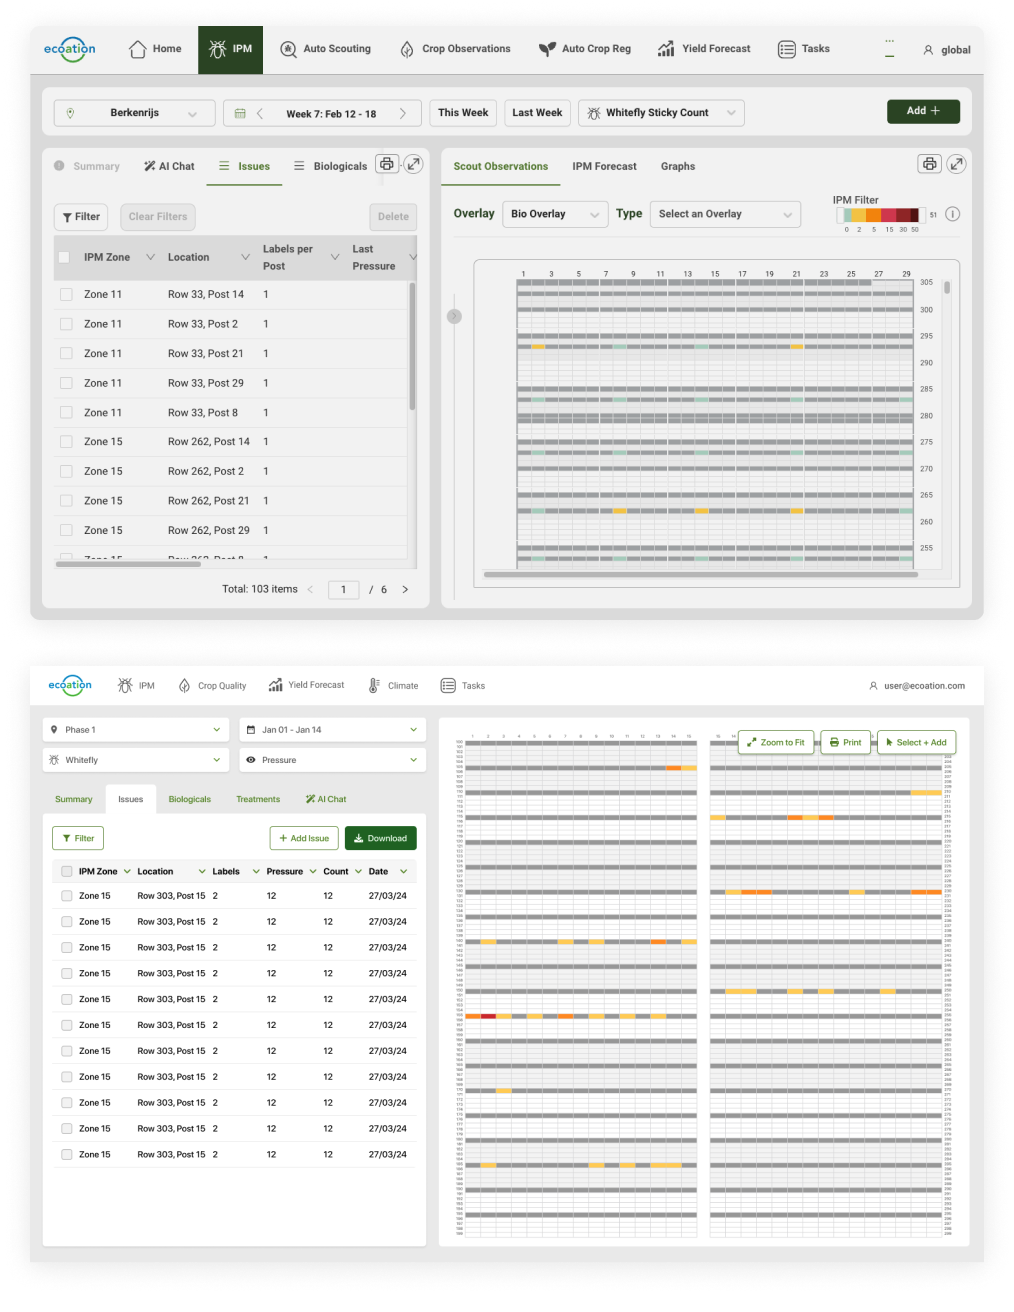The height and width of the screenshot is (1312, 1014).
Task: Open the Berkenrijs location dropdown
Action: (134, 113)
